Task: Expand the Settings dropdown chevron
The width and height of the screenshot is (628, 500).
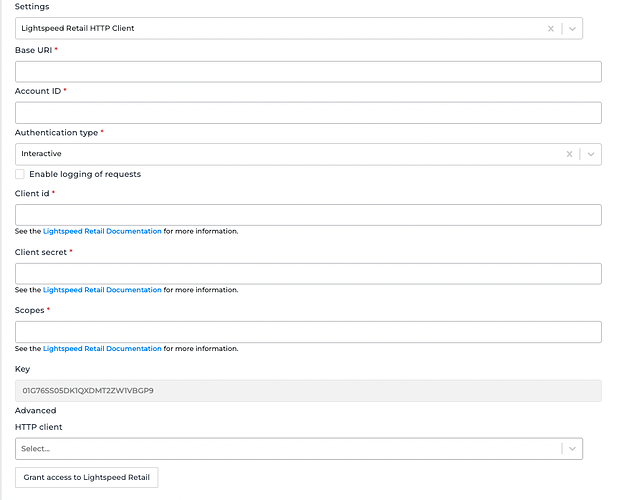Action: [x=572, y=29]
